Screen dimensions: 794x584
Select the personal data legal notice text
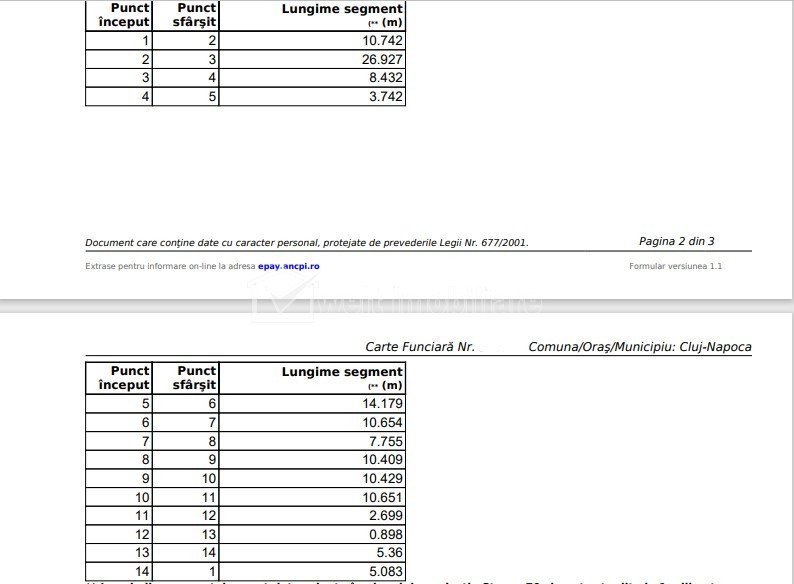(x=306, y=242)
